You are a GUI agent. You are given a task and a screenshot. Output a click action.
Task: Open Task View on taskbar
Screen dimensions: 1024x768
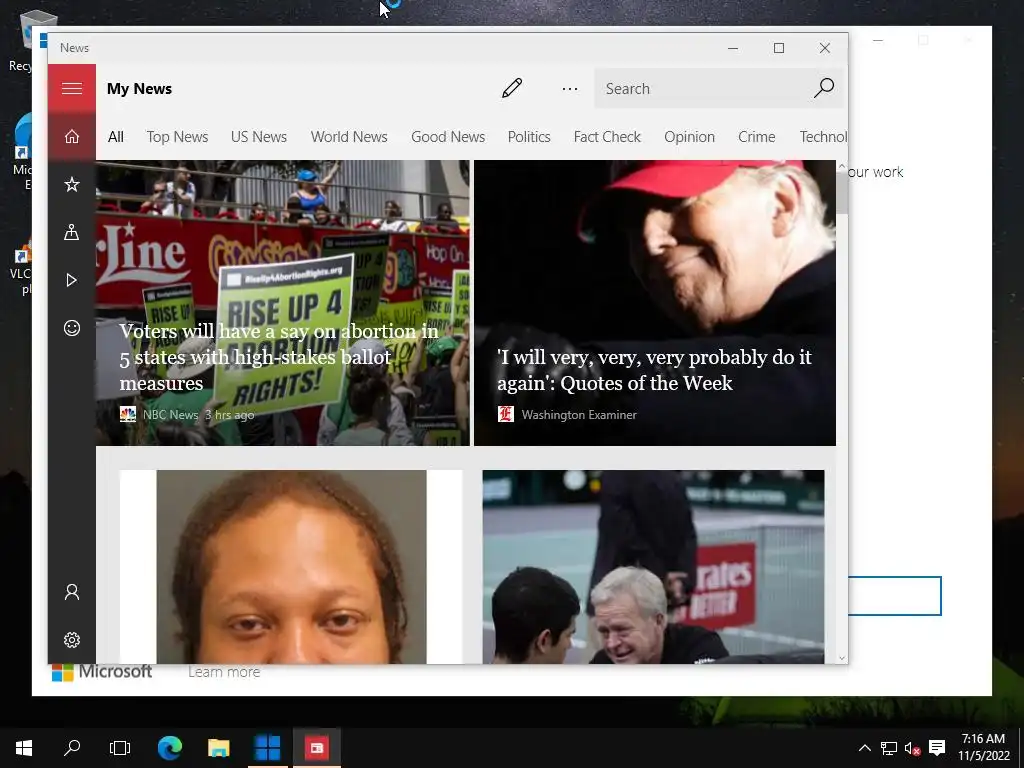click(x=120, y=748)
